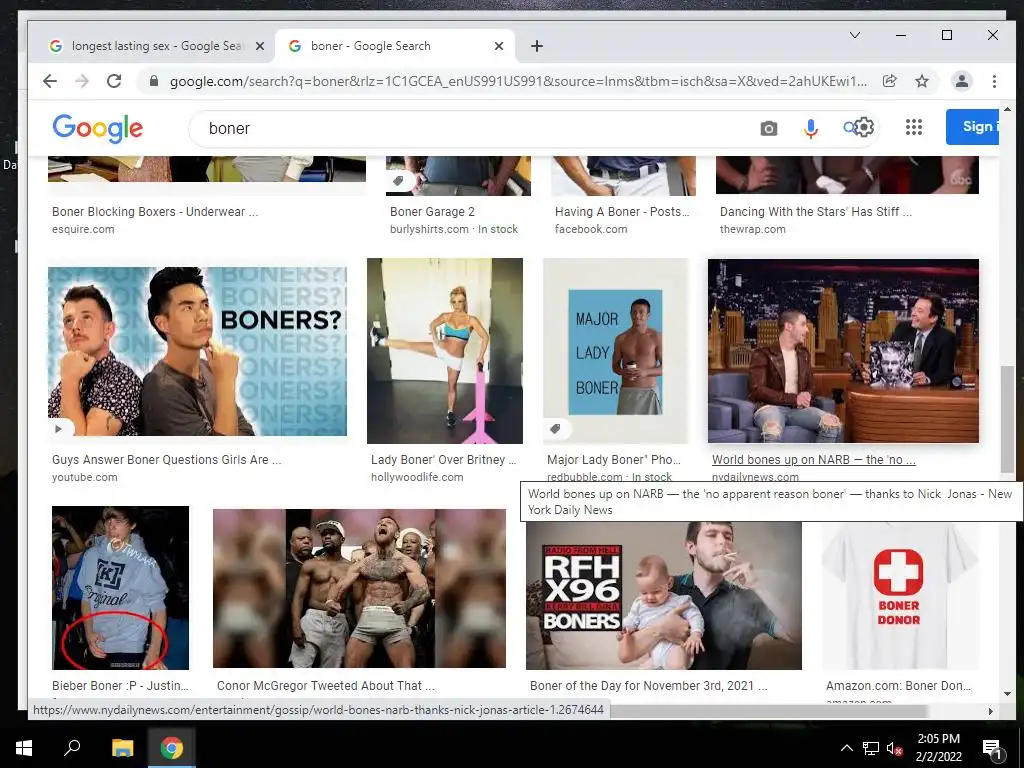Click 'esquire.com' source text
Image resolution: width=1024 pixels, height=768 pixels.
(83, 229)
